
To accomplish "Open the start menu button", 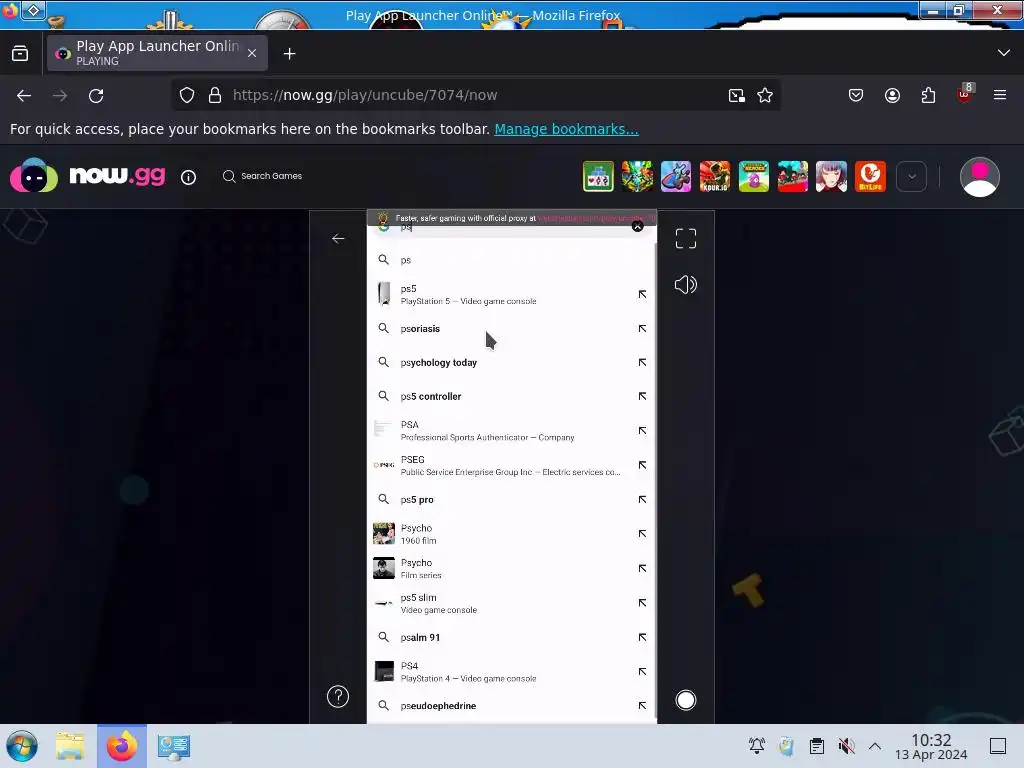I will coord(22,746).
